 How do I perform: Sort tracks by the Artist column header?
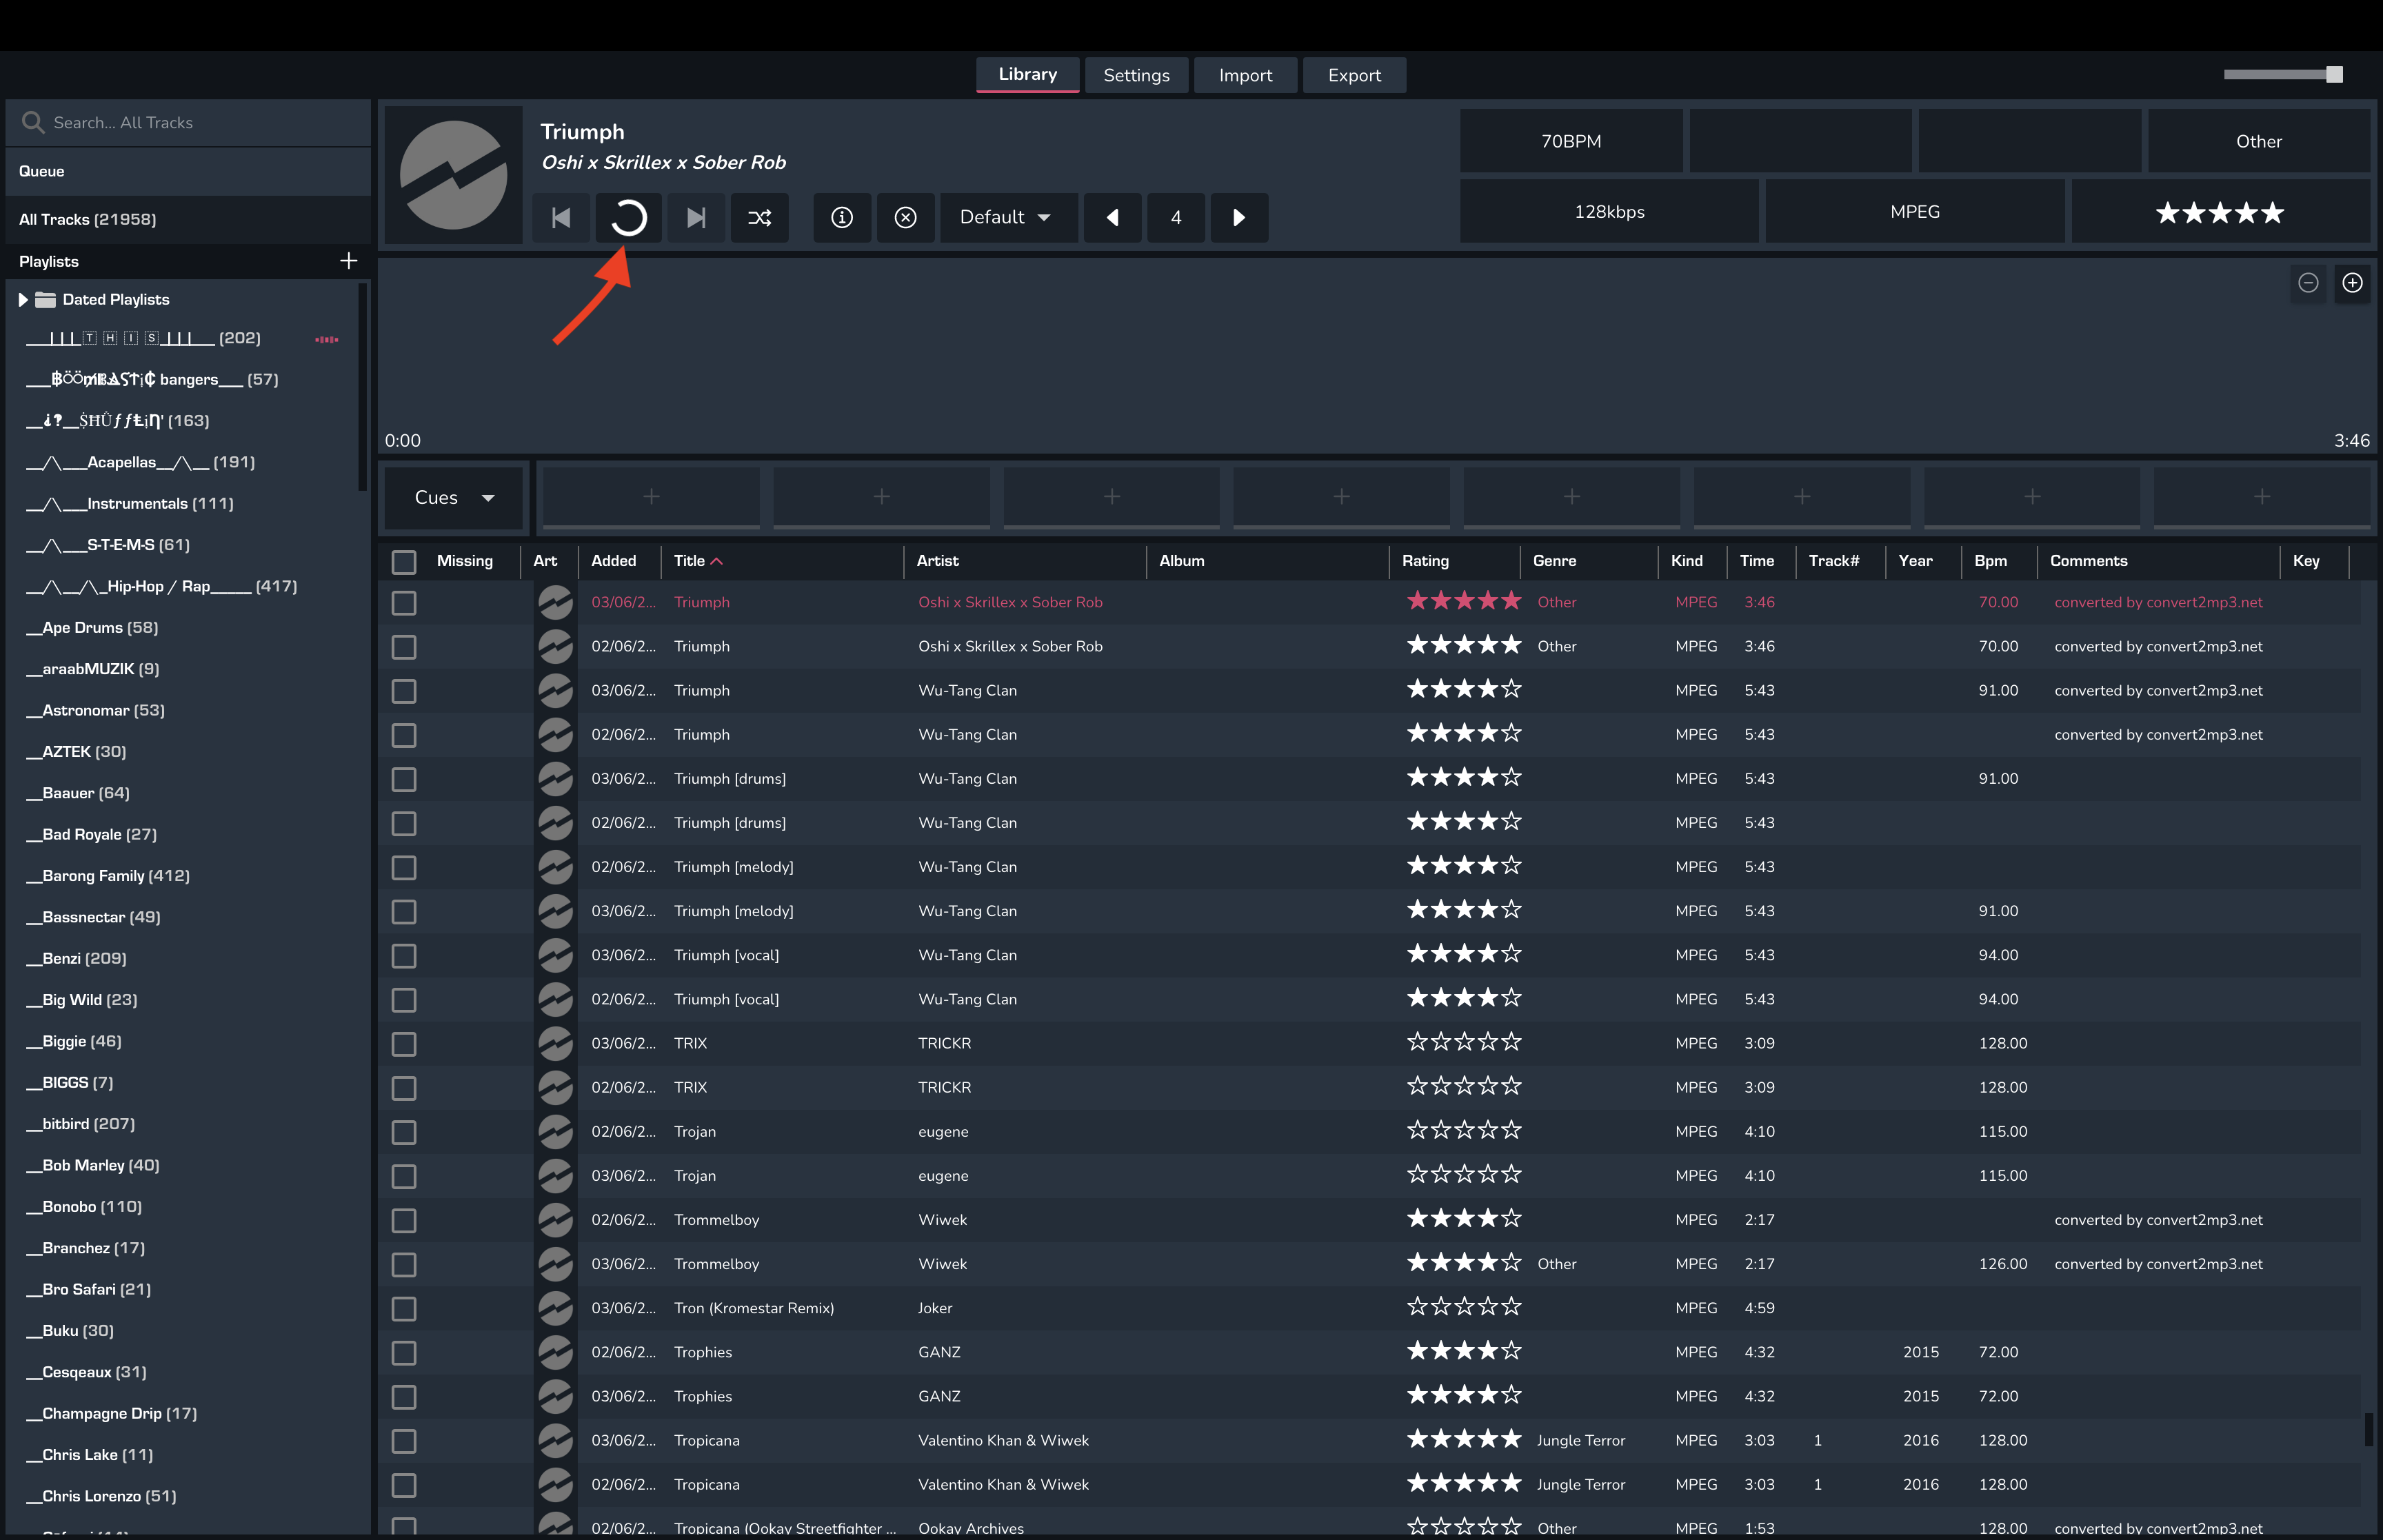point(938,561)
